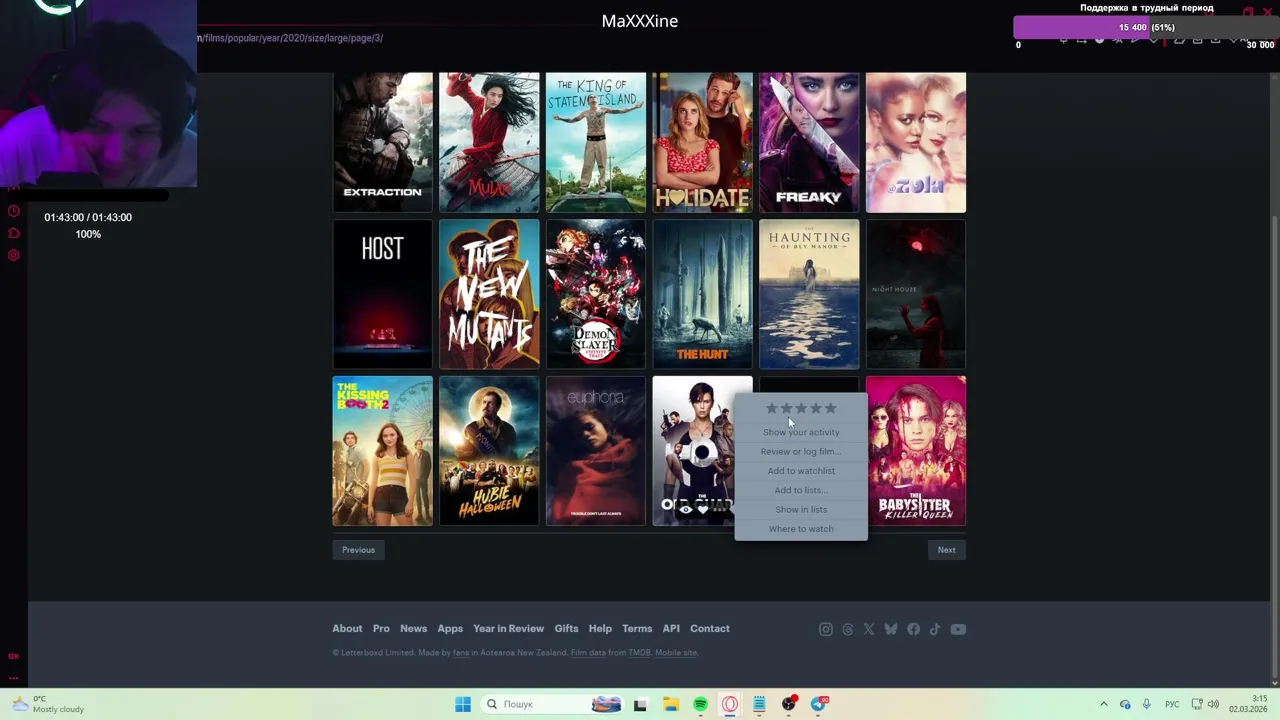
Task: Click the clock icon in left sidebar
Action: (14, 211)
